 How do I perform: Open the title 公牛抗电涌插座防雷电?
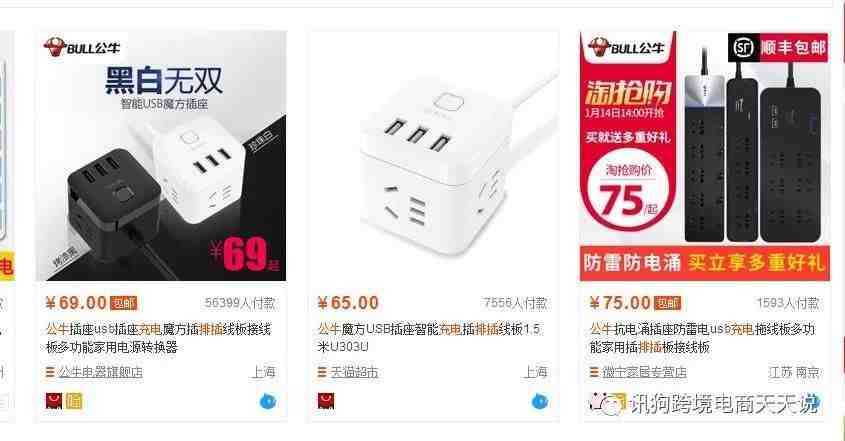[x=703, y=337]
